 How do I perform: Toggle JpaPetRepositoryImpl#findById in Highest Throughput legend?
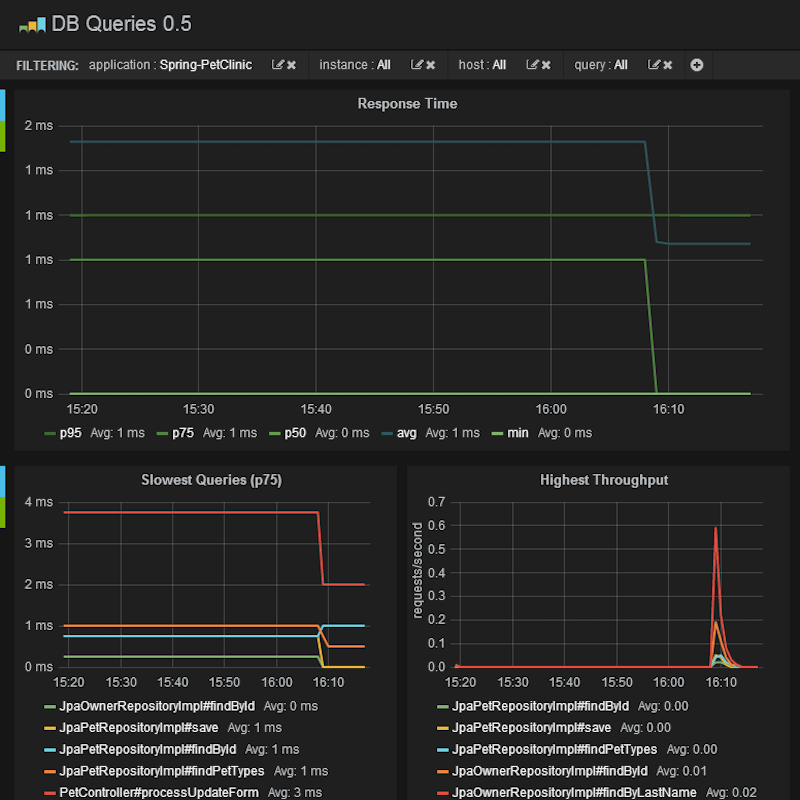point(540,706)
